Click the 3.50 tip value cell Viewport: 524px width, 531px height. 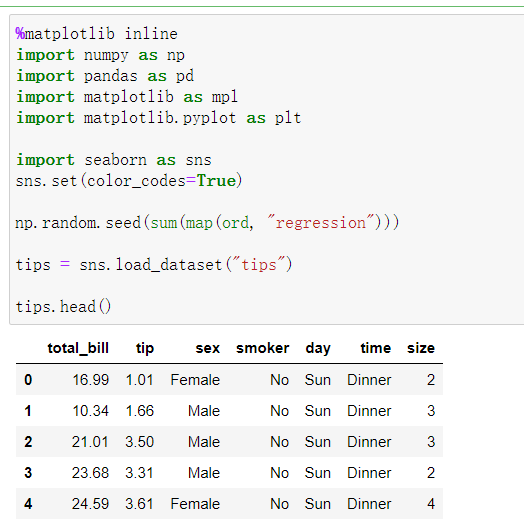point(140,442)
